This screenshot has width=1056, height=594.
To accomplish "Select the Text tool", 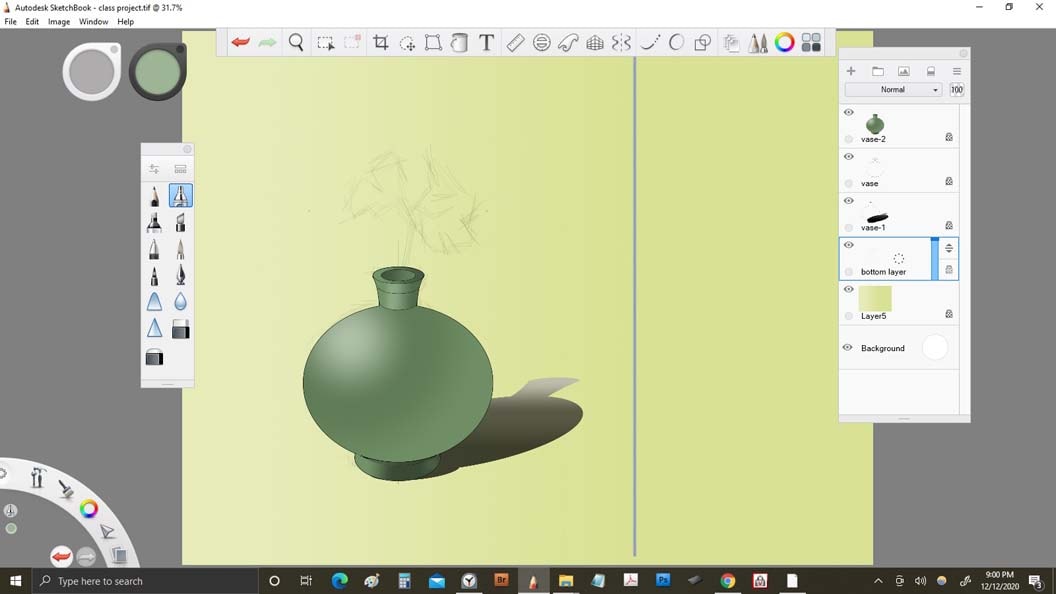I will 486,42.
